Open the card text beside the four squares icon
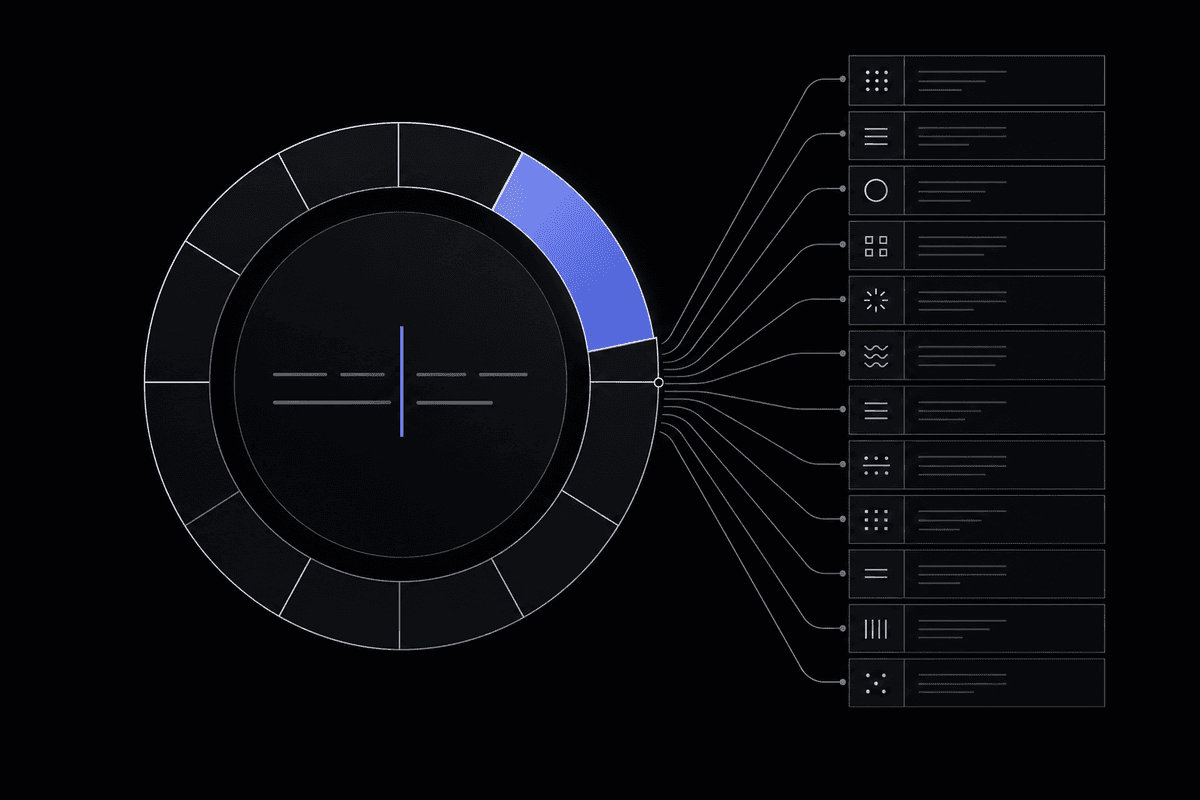Screen dimensions: 1200x800 tap(962, 246)
